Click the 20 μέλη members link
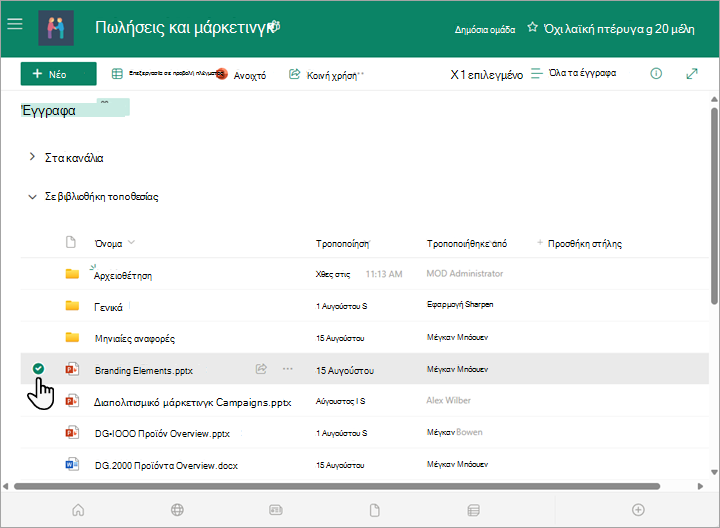720x528 pixels. [675, 29]
